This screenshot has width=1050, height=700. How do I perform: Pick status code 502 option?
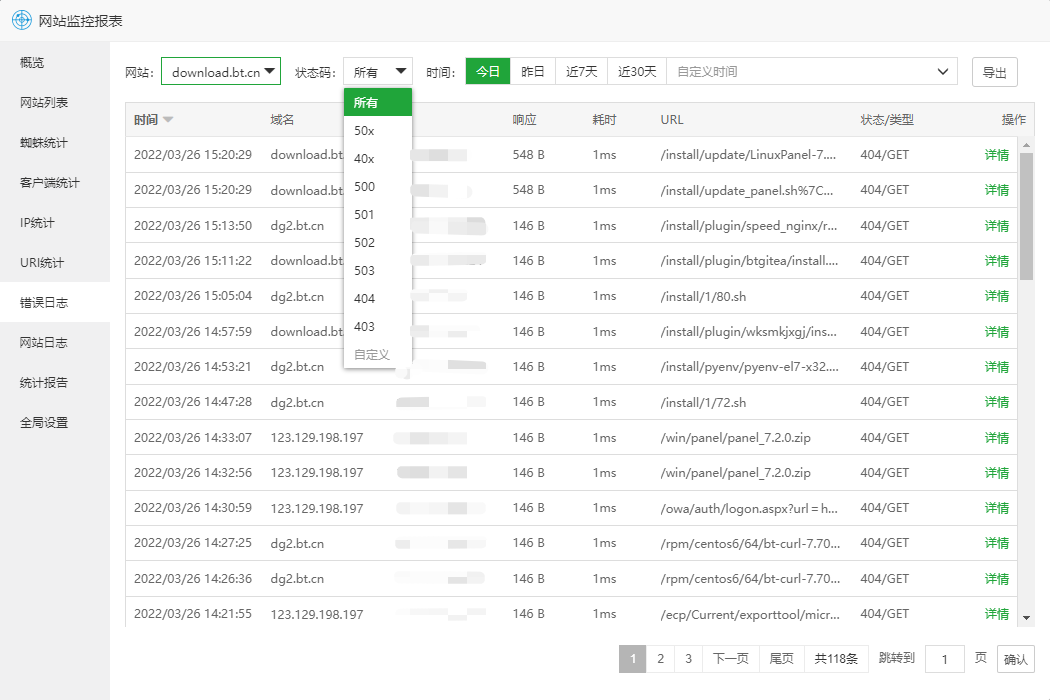(x=378, y=242)
